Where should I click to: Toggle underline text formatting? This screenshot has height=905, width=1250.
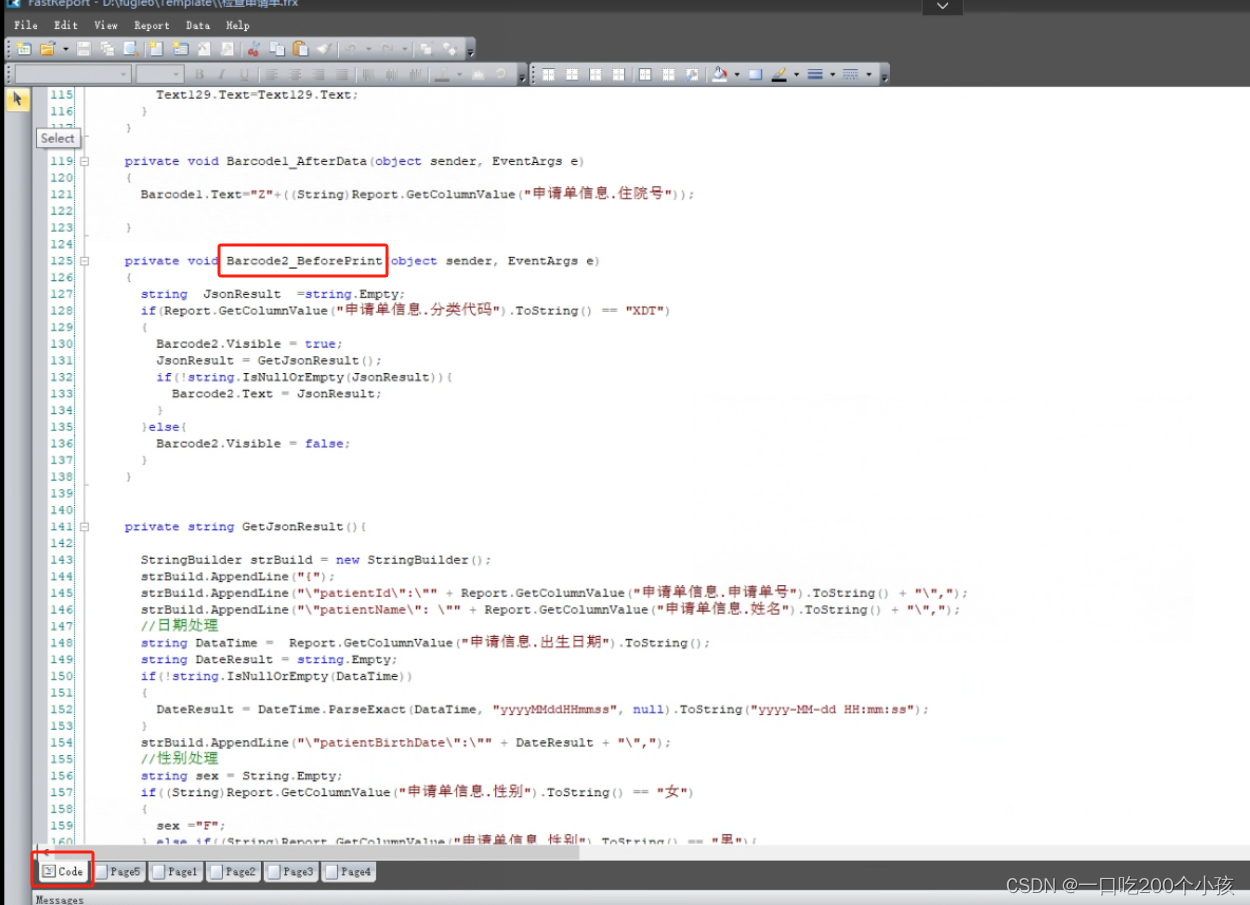[243, 73]
